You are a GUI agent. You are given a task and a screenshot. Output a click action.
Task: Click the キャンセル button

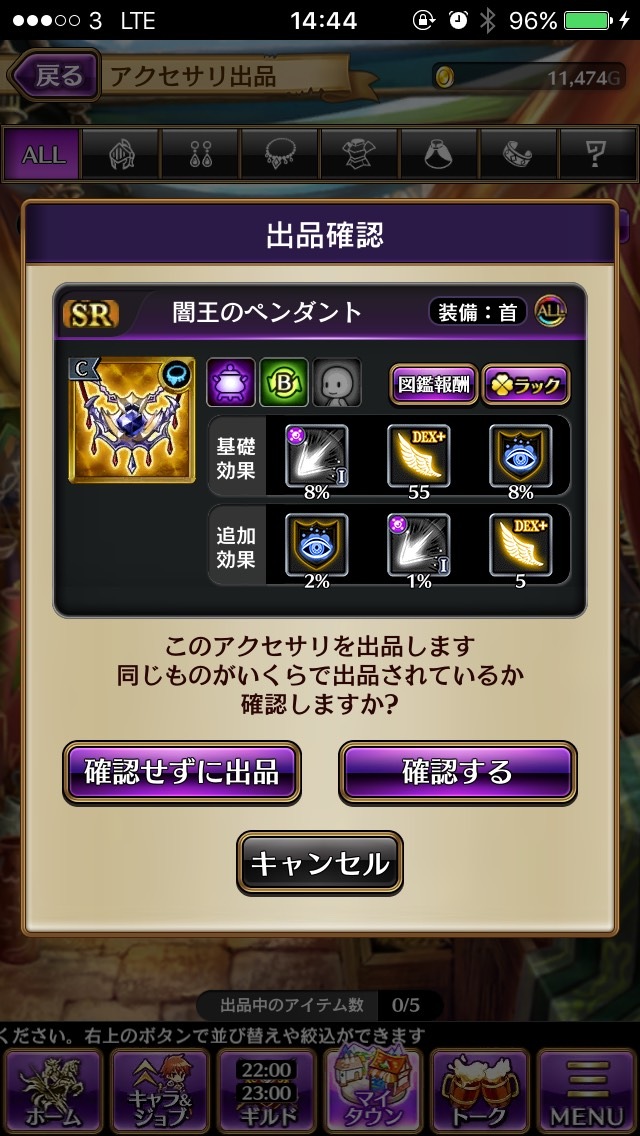pos(320,863)
